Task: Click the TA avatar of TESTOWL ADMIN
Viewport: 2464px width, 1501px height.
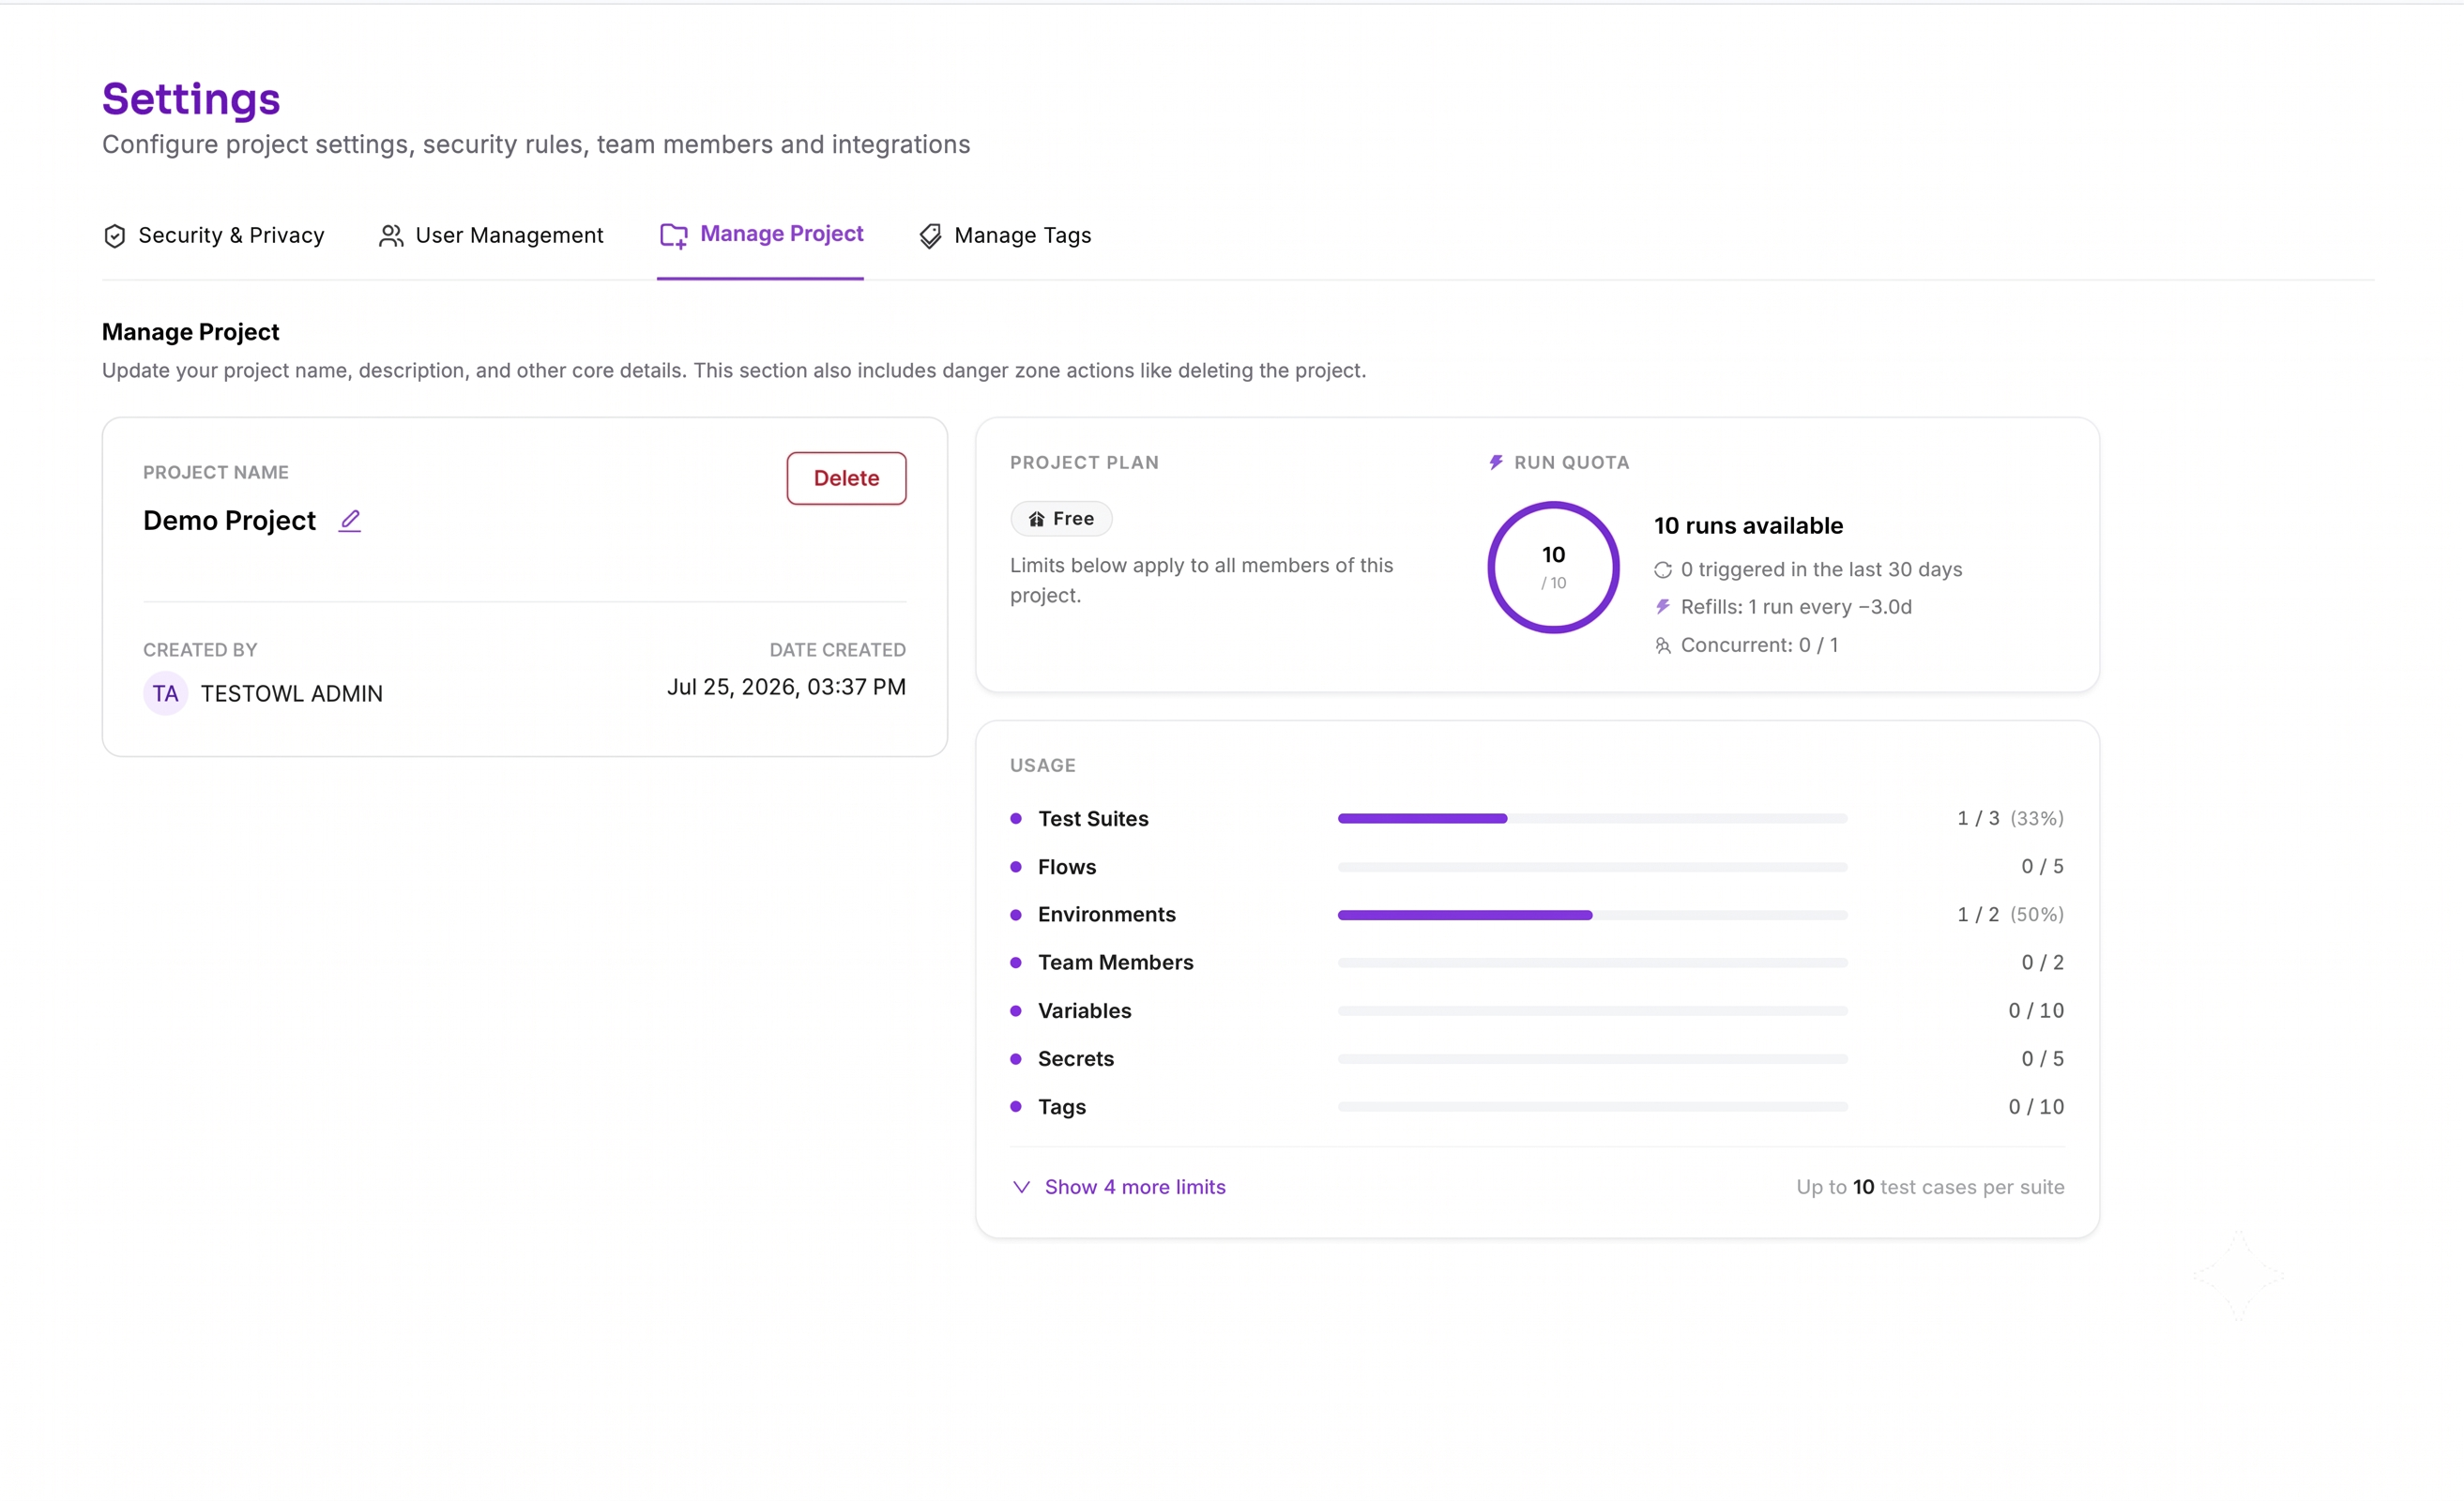Action: point(165,694)
